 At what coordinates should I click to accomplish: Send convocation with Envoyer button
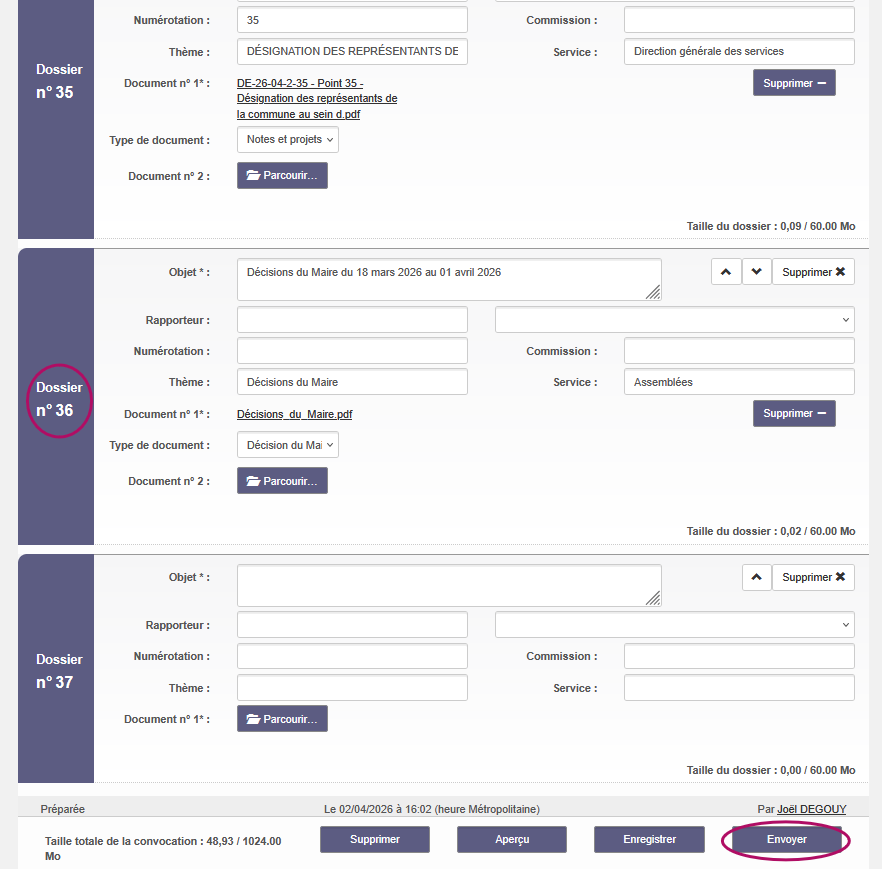tap(786, 839)
